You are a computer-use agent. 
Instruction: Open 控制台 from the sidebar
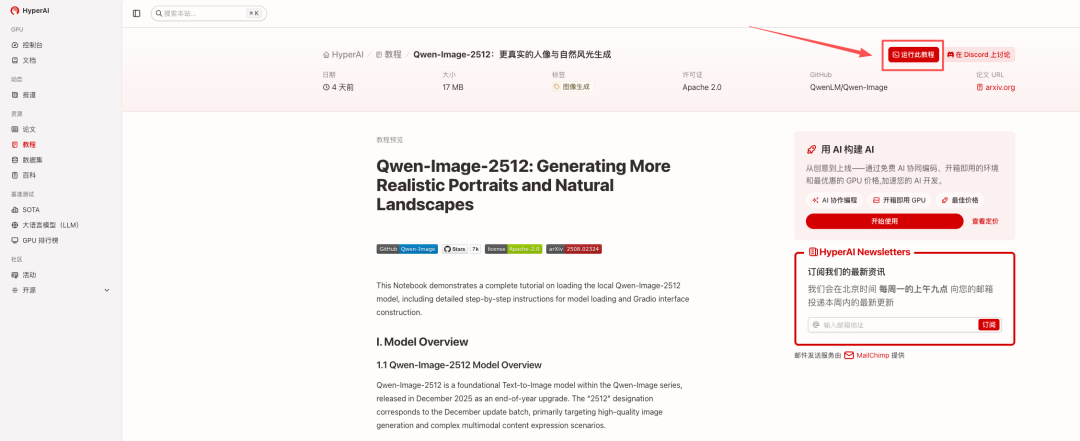click(32, 45)
